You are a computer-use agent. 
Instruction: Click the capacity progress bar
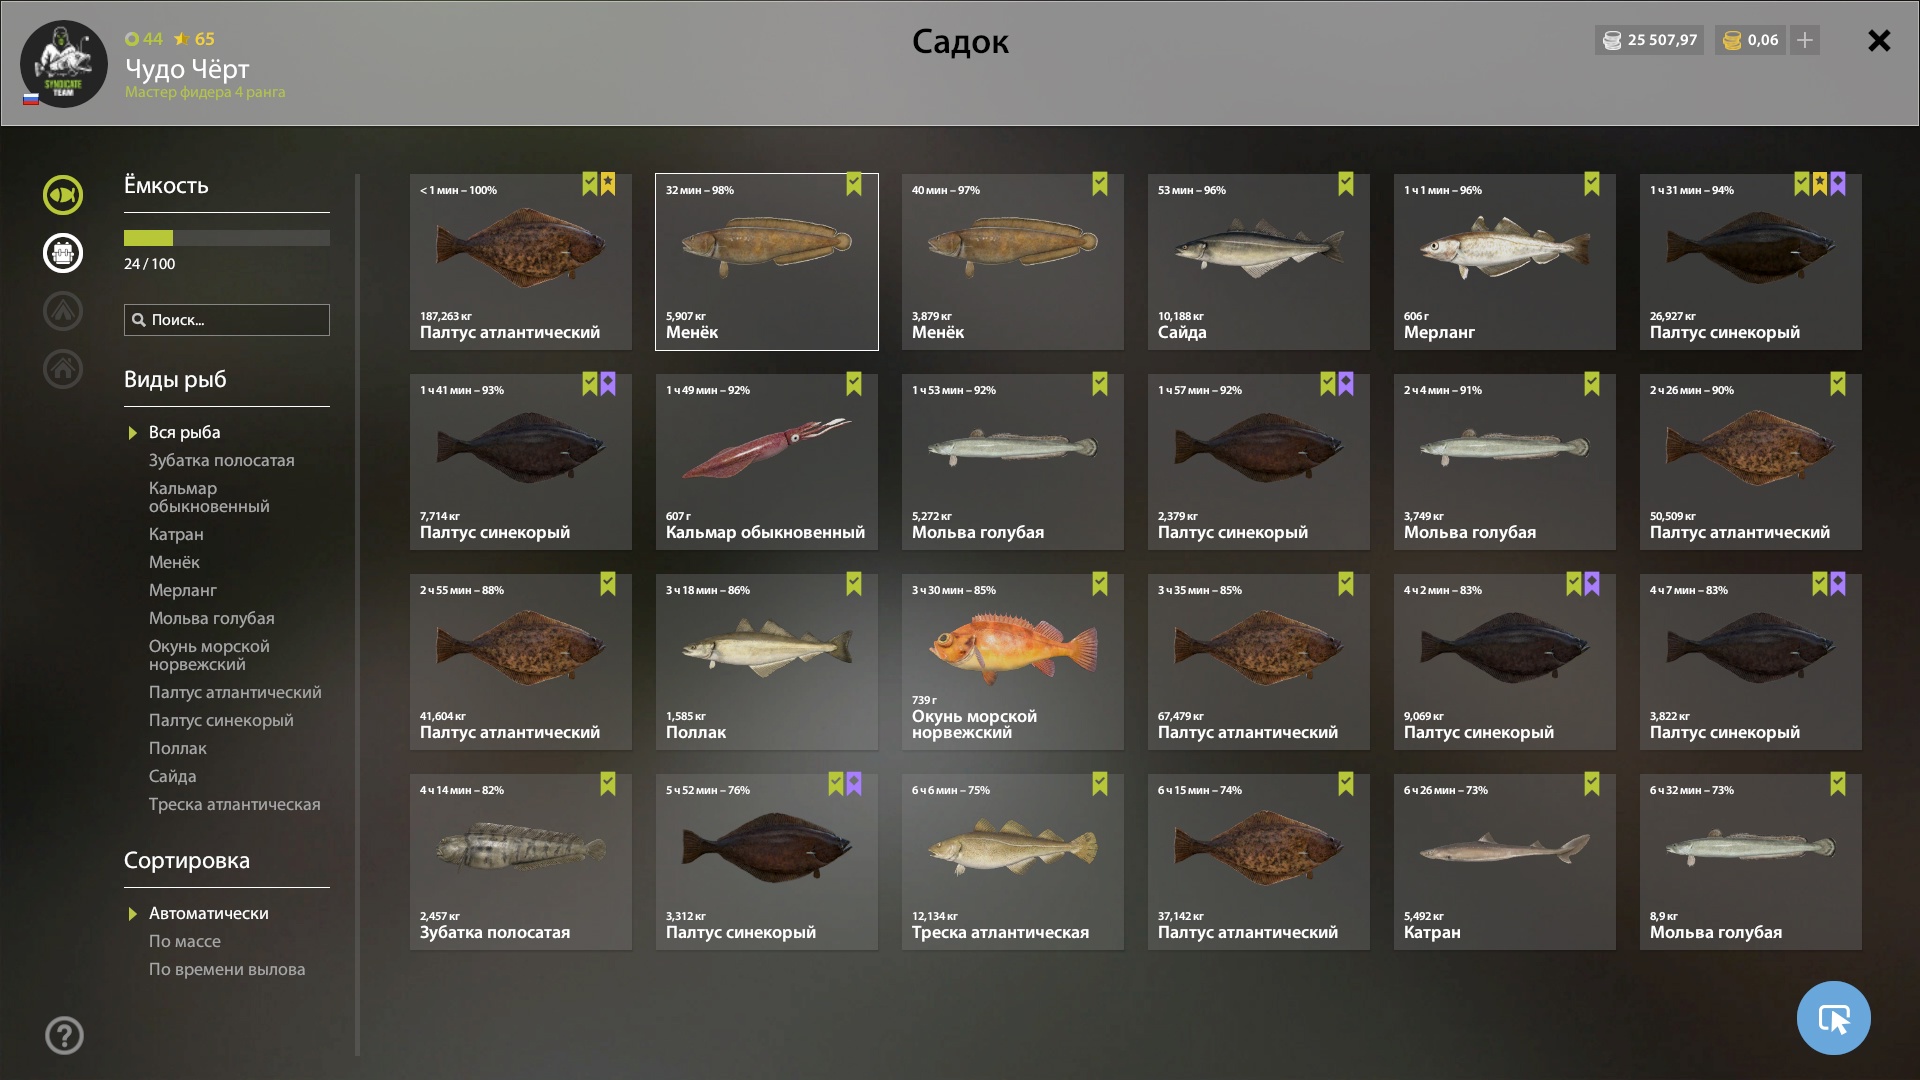[x=227, y=238]
